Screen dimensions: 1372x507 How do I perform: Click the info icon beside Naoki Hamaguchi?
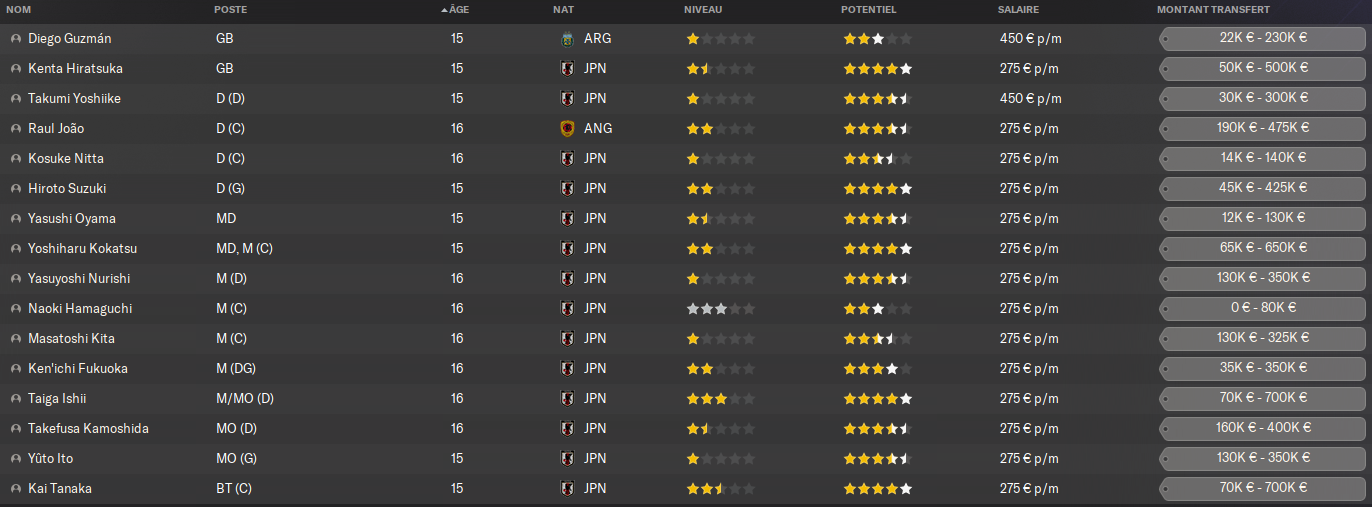click(16, 309)
